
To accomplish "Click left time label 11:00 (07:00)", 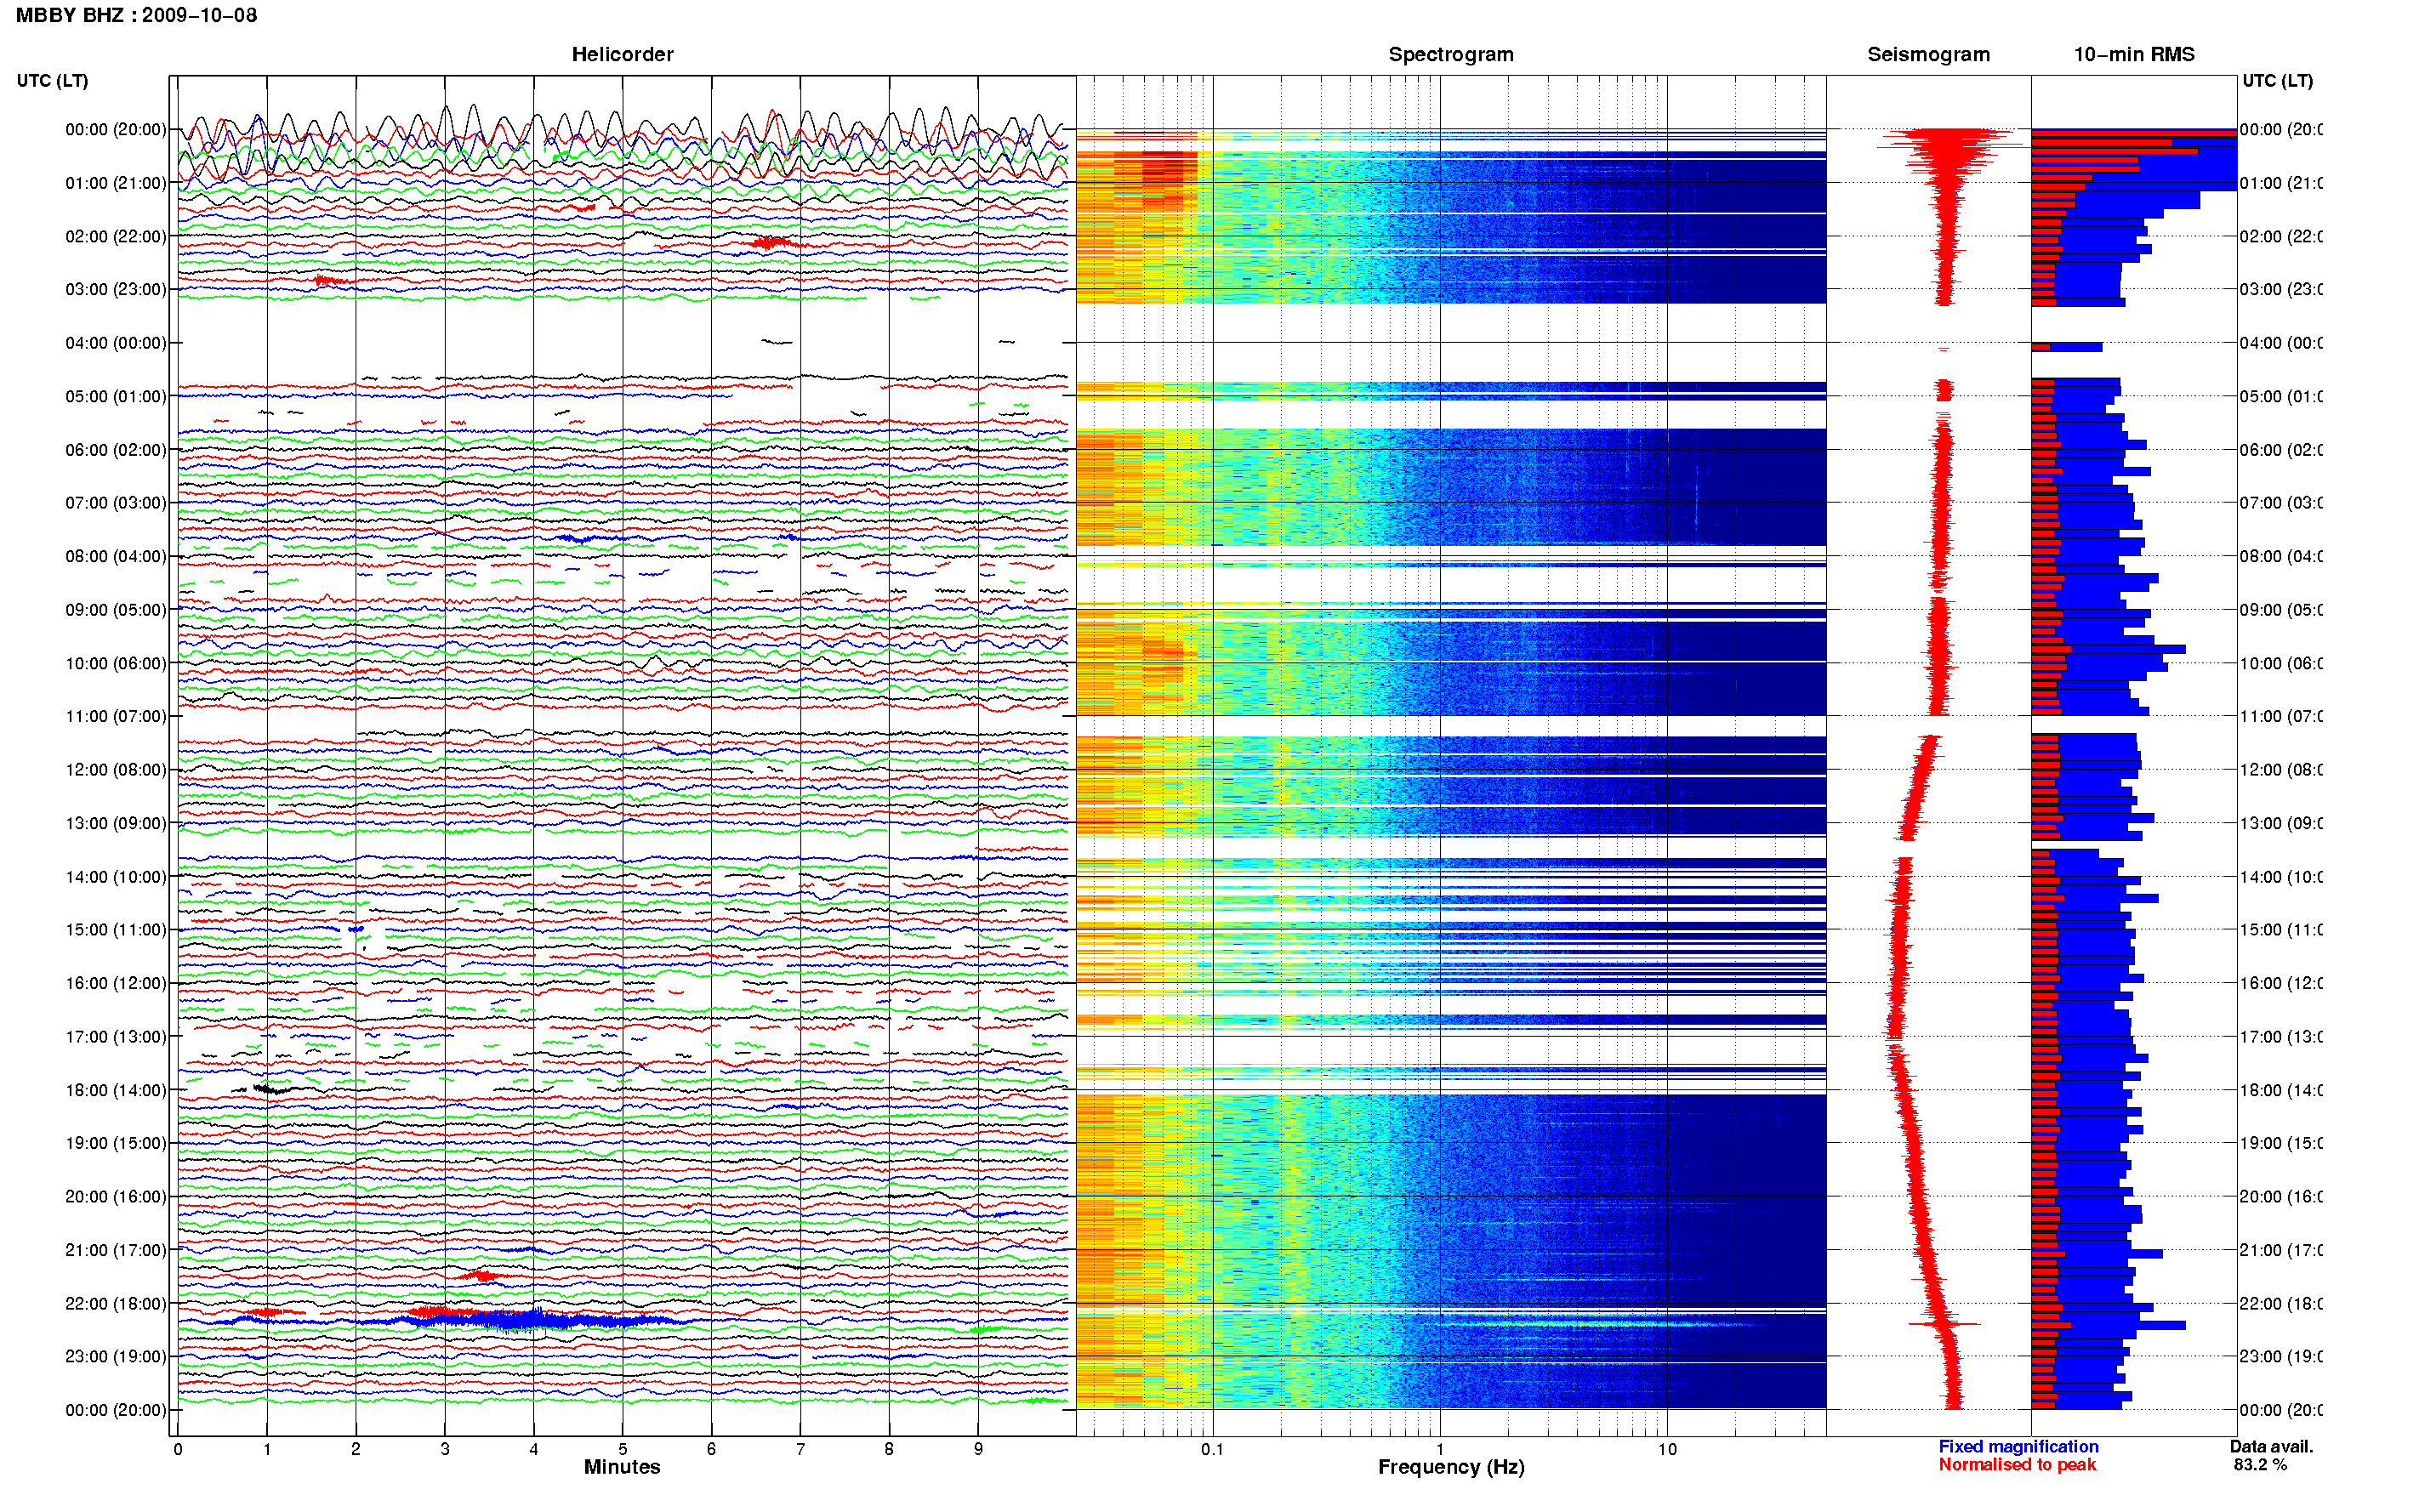I will point(116,716).
